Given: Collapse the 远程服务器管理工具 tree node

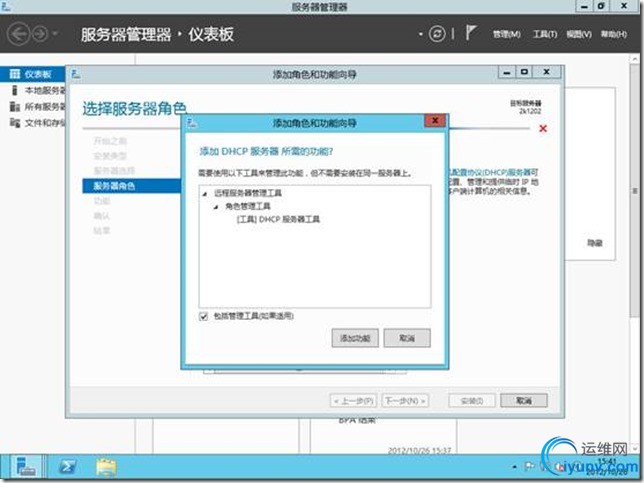Looking at the screenshot, I should coord(205,193).
